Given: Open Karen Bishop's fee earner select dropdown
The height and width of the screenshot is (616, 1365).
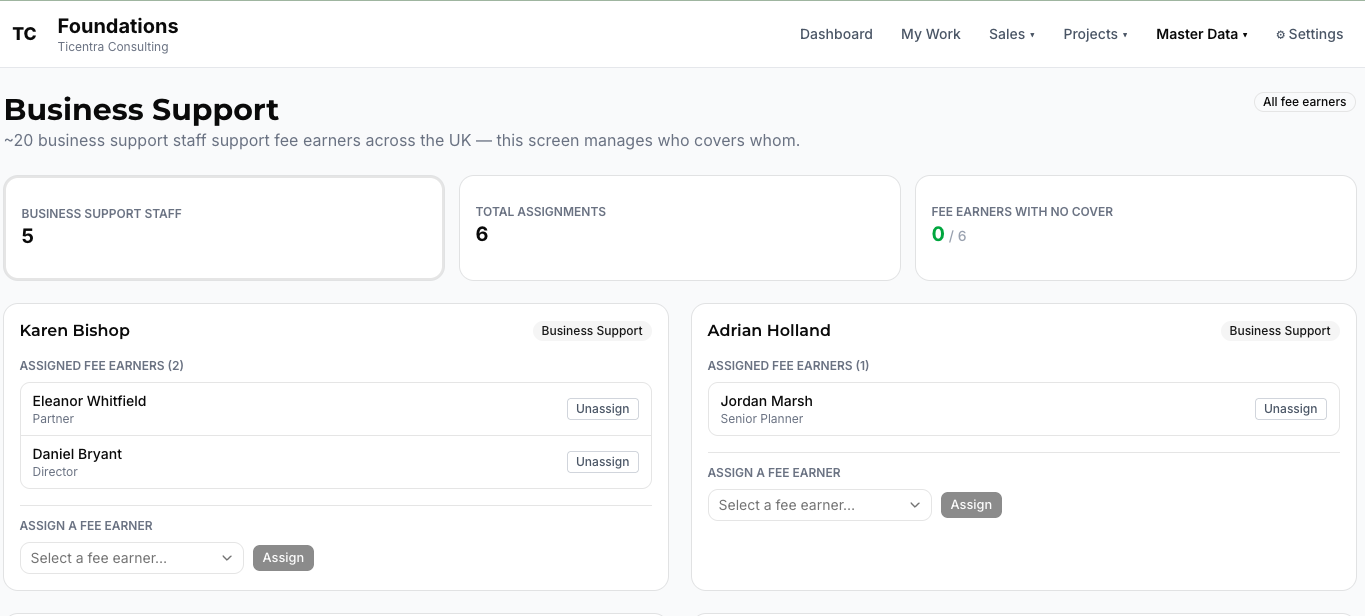Looking at the screenshot, I should pyautogui.click(x=132, y=558).
